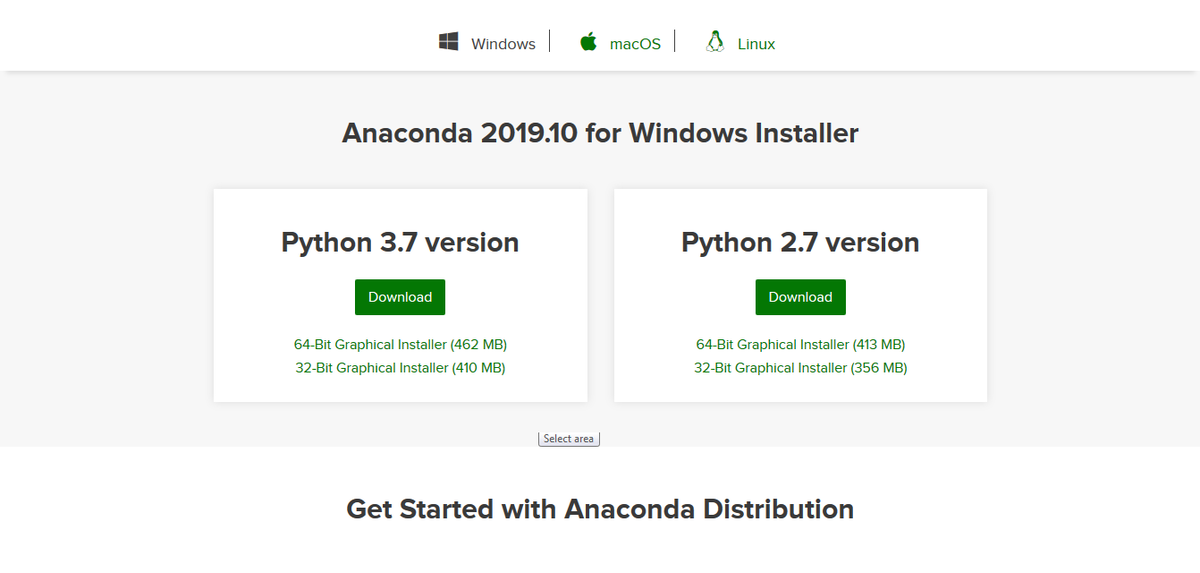Click the Anaconda 2019.10 for Windows Installer heading
1200x573 pixels.
coord(600,133)
